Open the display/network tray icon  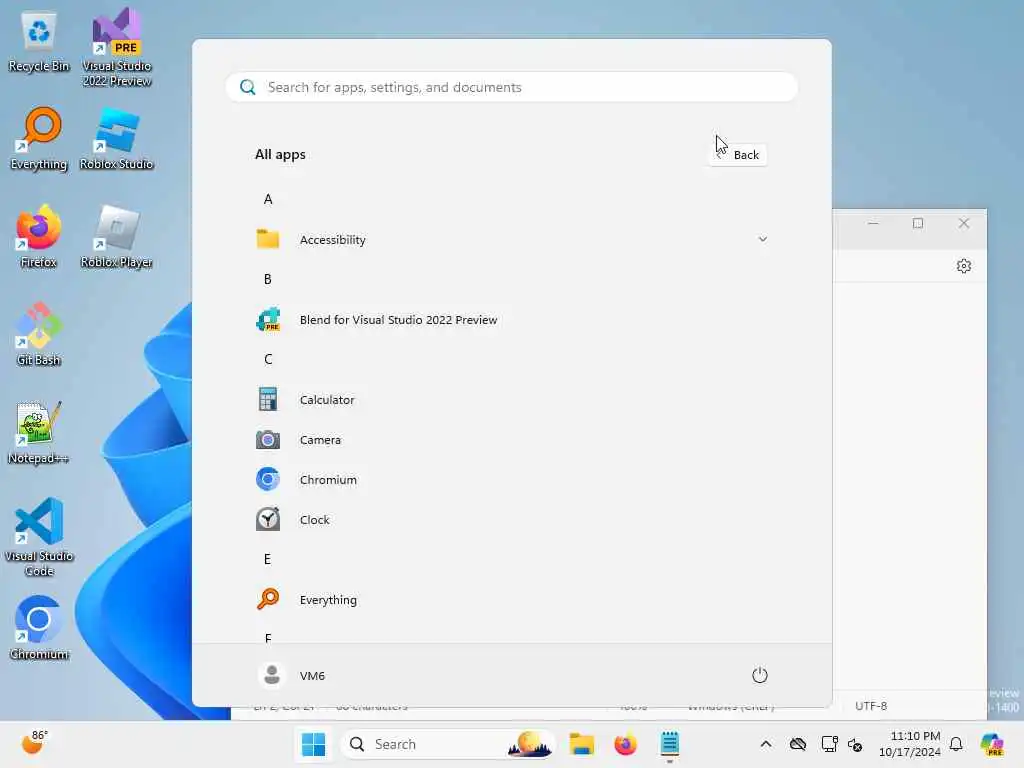[x=829, y=744]
